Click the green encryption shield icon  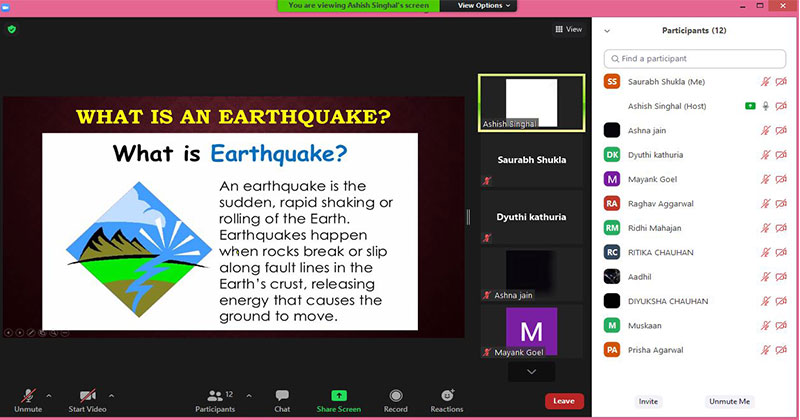coord(11,29)
